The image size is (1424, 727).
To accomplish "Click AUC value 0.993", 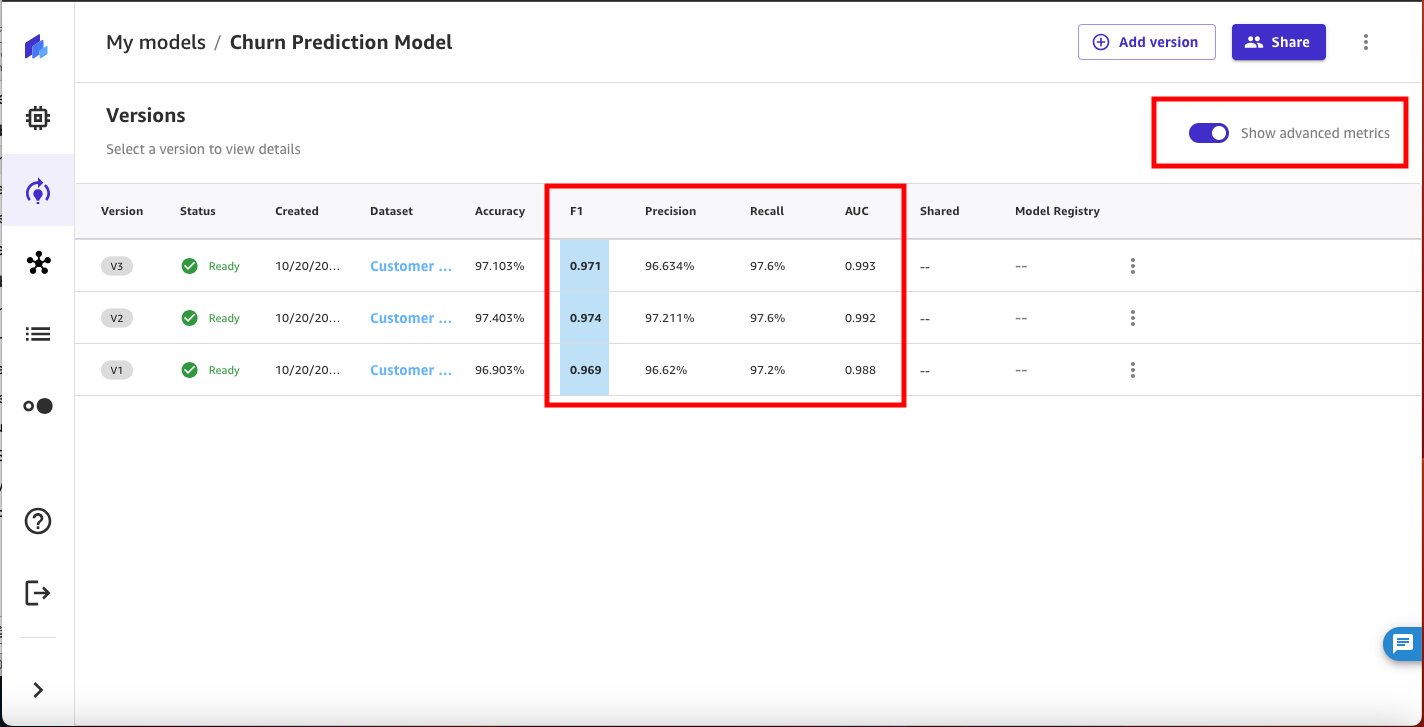I will click(x=860, y=266).
